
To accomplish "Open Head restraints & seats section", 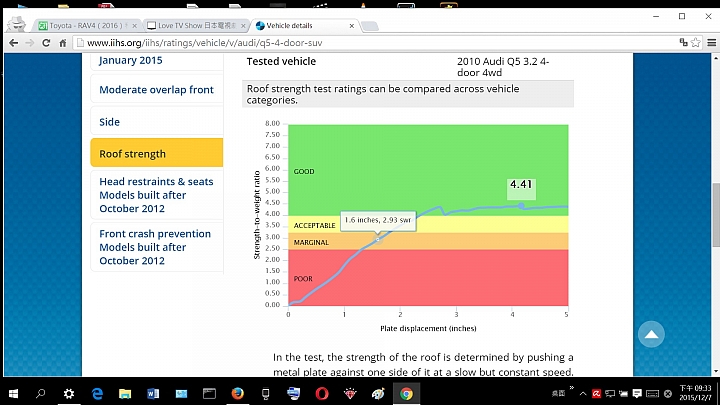I will pyautogui.click(x=157, y=195).
